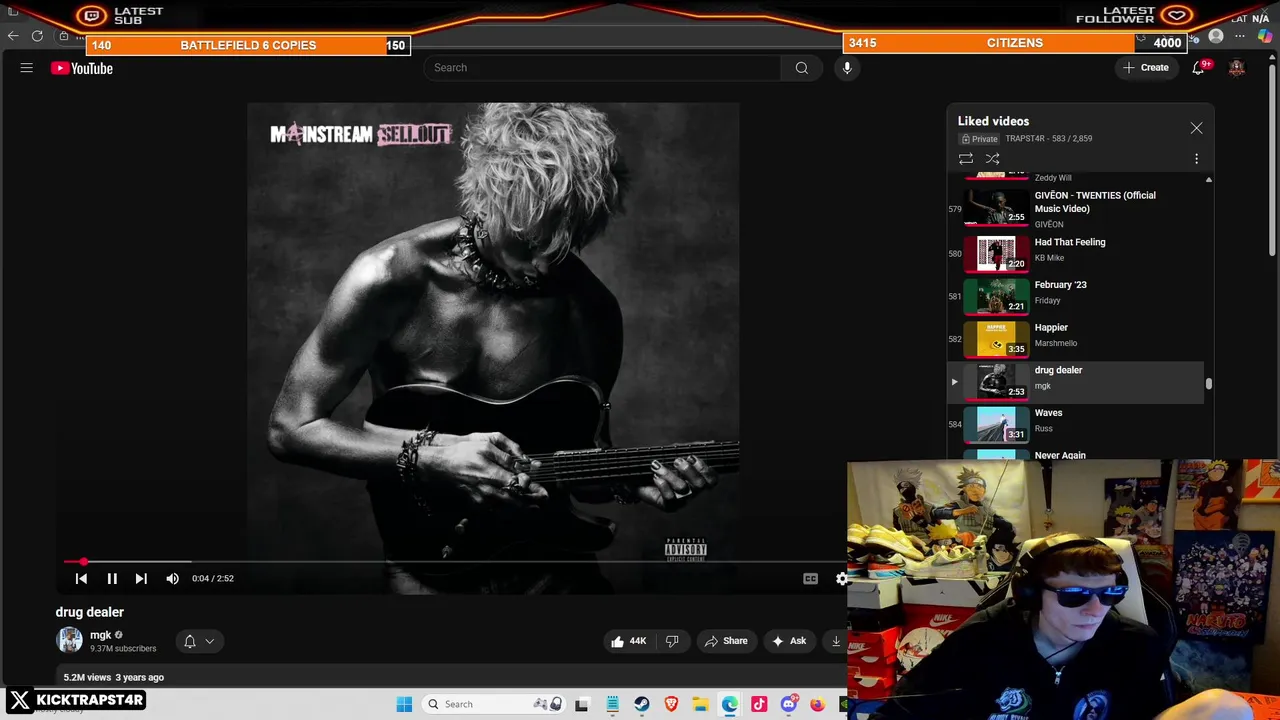This screenshot has height=720, width=1280.
Task: Play February '23 by Fridayy
Action: point(1075,296)
